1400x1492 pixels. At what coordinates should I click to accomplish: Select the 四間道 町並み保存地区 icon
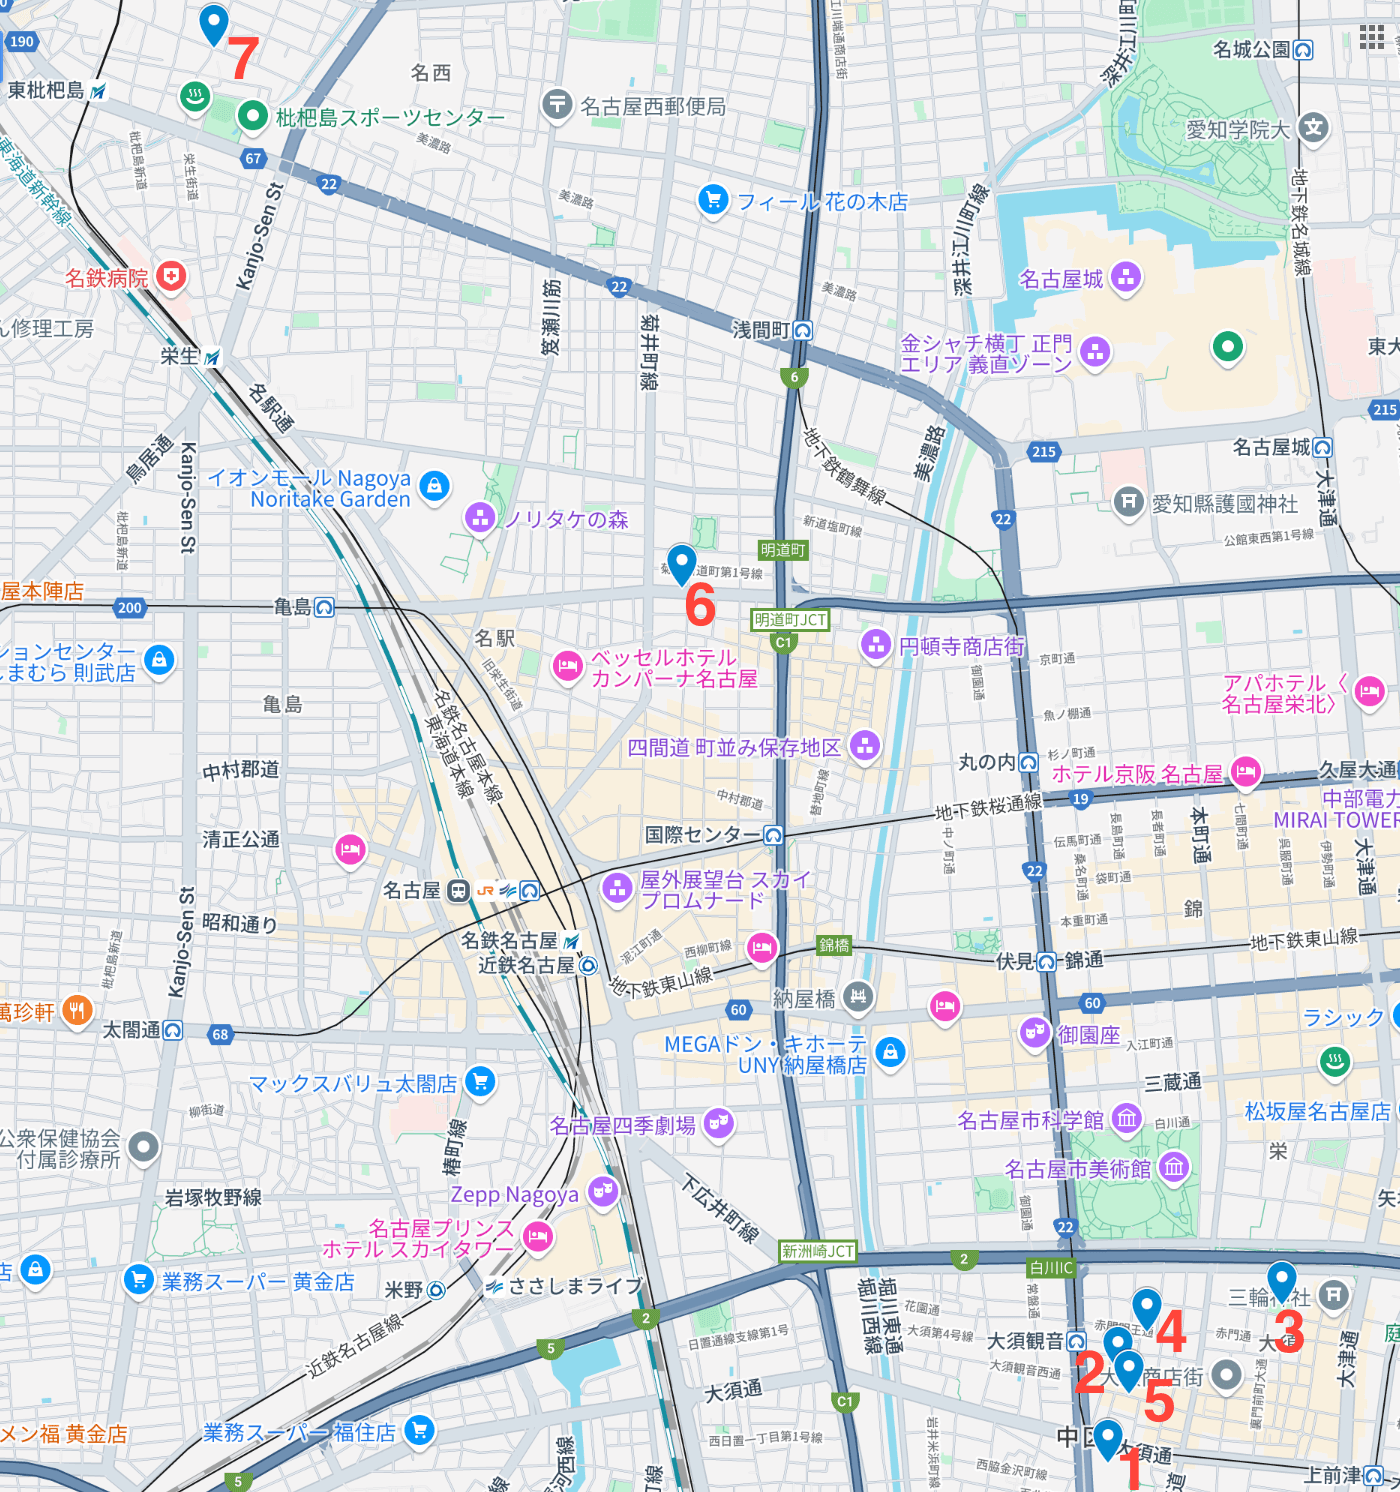(865, 745)
